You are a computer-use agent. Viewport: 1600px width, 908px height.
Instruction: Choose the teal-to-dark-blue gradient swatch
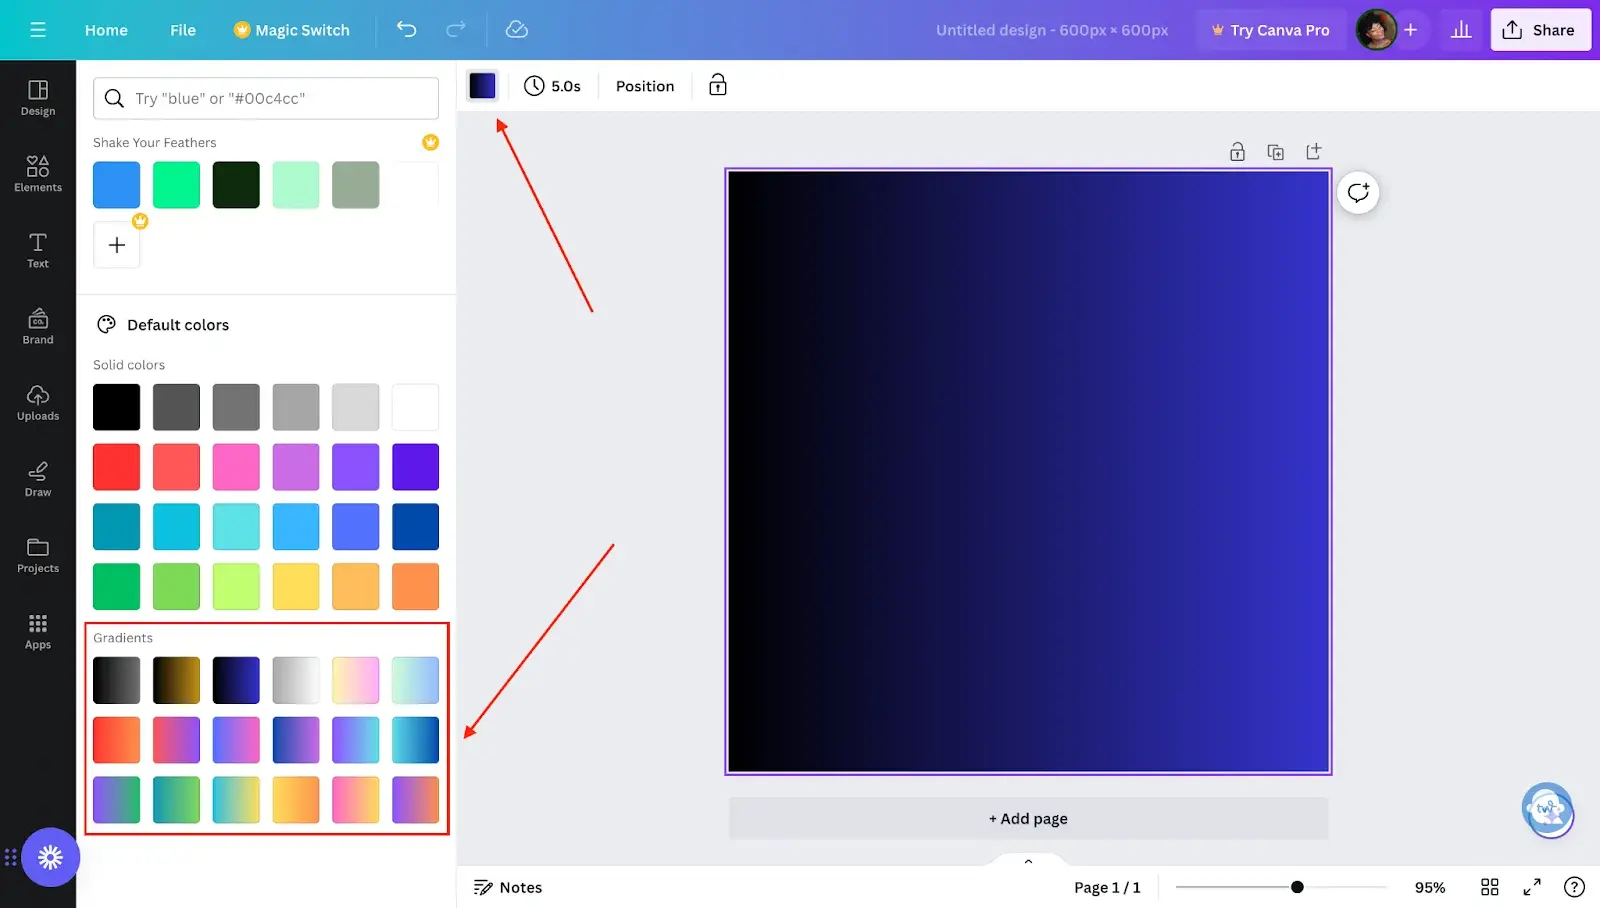pyautogui.click(x=415, y=740)
